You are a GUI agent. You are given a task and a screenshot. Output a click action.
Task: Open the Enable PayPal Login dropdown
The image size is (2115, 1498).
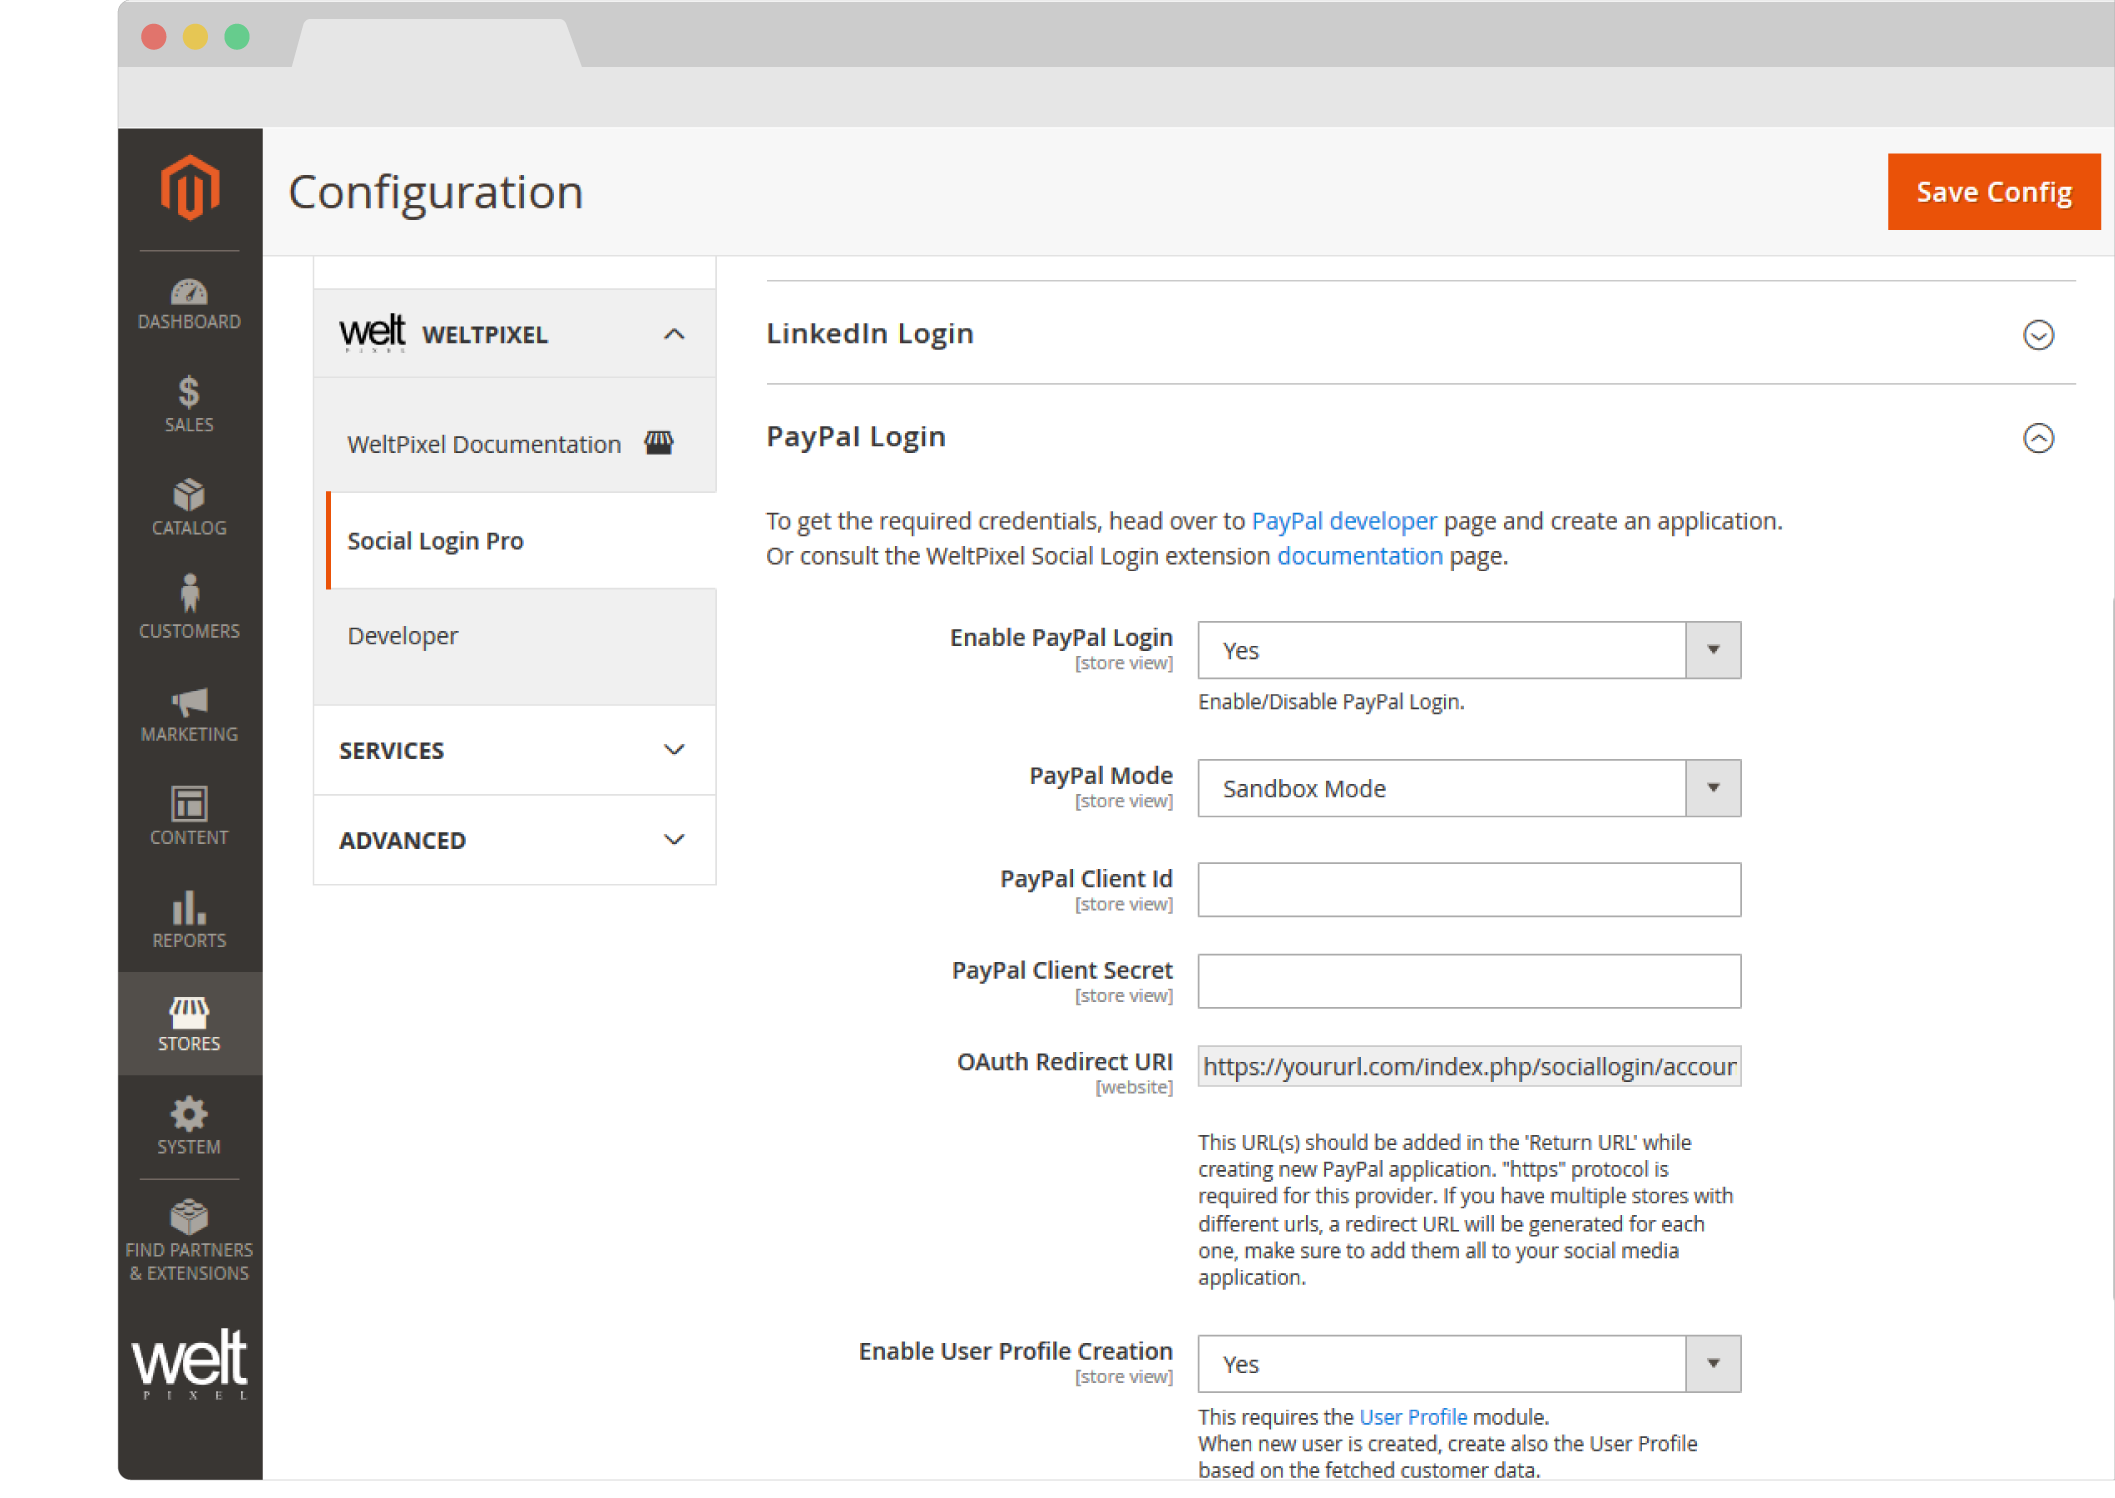[1468, 651]
